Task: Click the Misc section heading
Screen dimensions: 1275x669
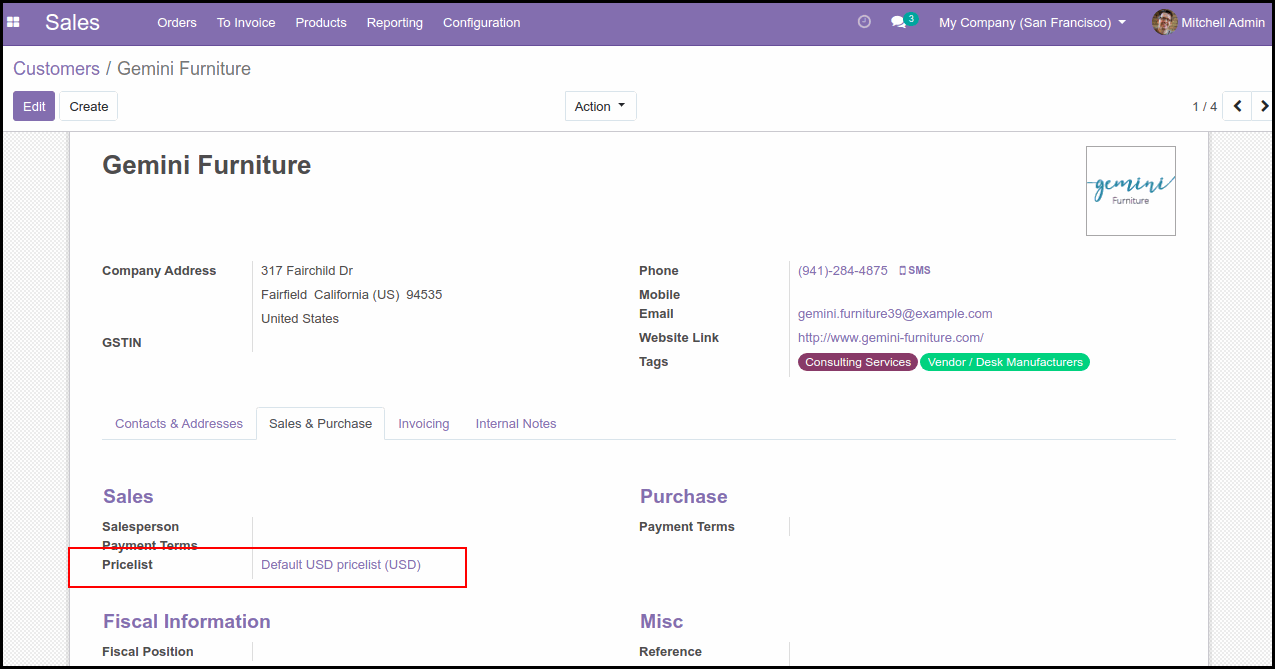Action: tap(662, 622)
